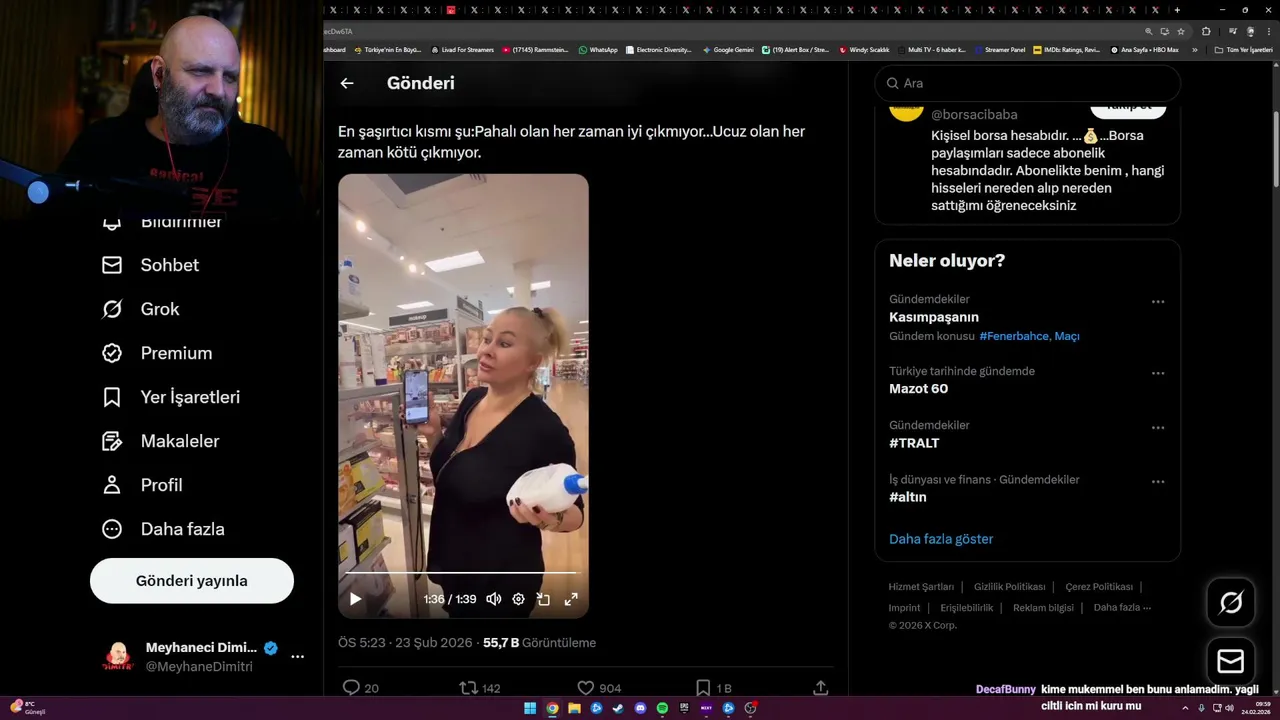Open the Google Gemini bookmark
Viewport: 1280px width, 720px height.
pyautogui.click(x=728, y=49)
